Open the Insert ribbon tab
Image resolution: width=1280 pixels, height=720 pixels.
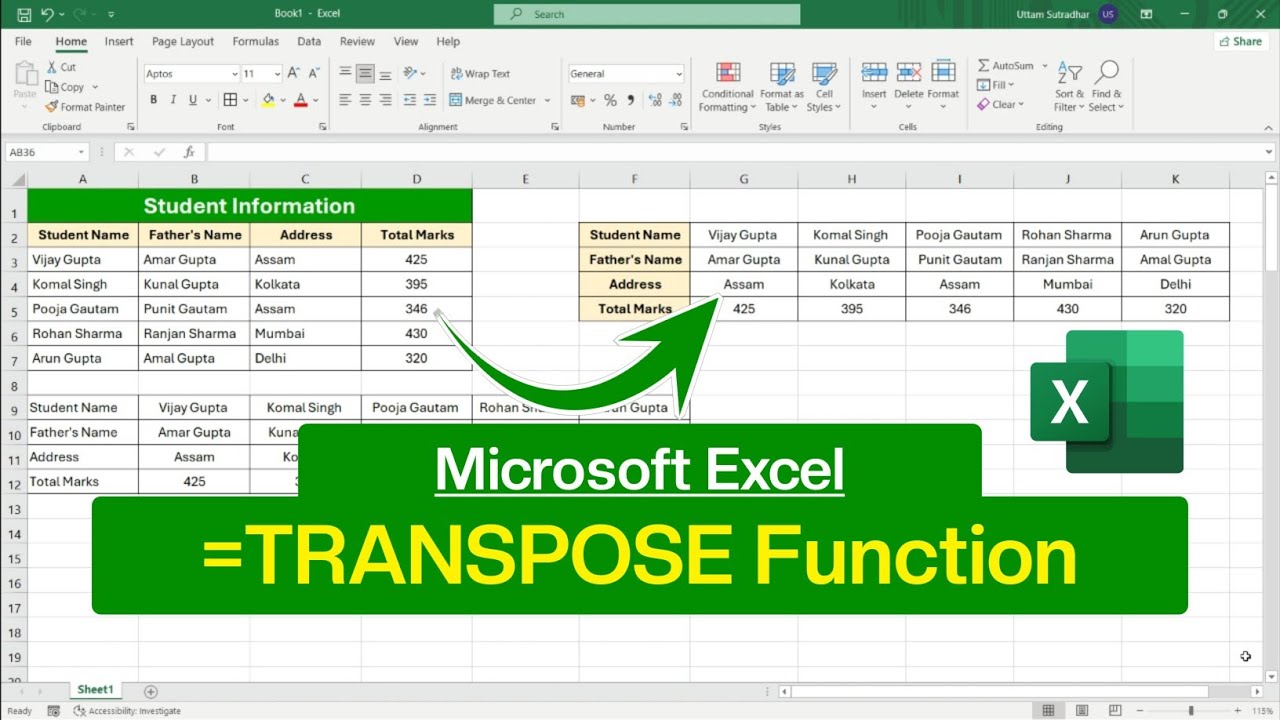(119, 41)
